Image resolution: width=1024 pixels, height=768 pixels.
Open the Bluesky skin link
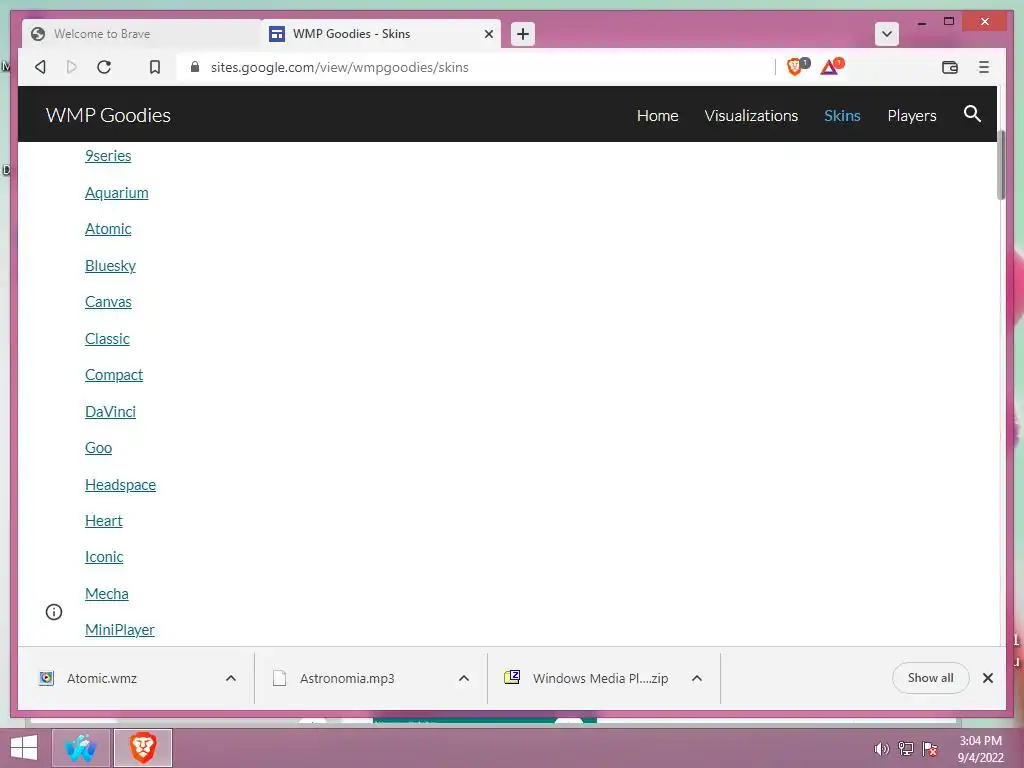[110, 266]
